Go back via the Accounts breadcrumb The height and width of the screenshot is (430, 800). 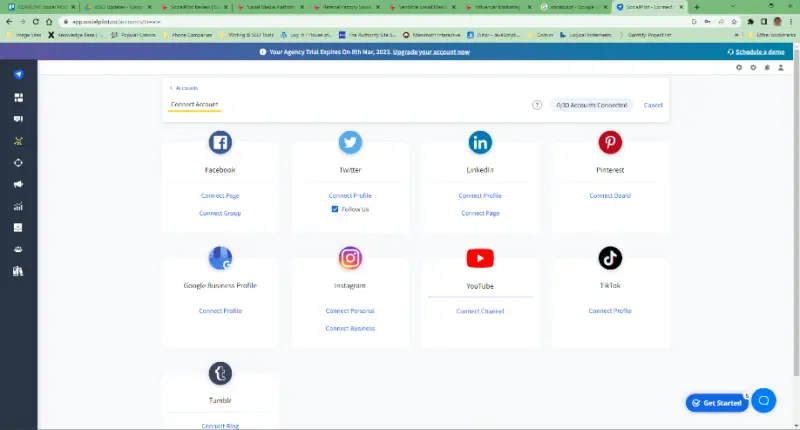185,88
